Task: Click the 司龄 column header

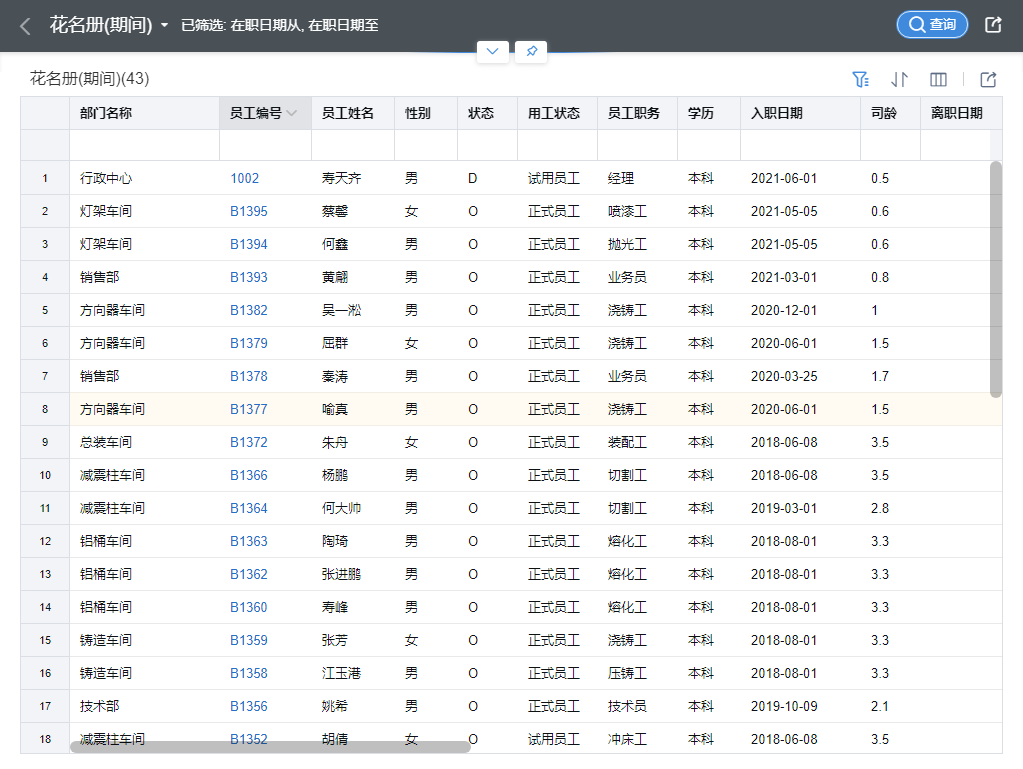Action: click(891, 113)
